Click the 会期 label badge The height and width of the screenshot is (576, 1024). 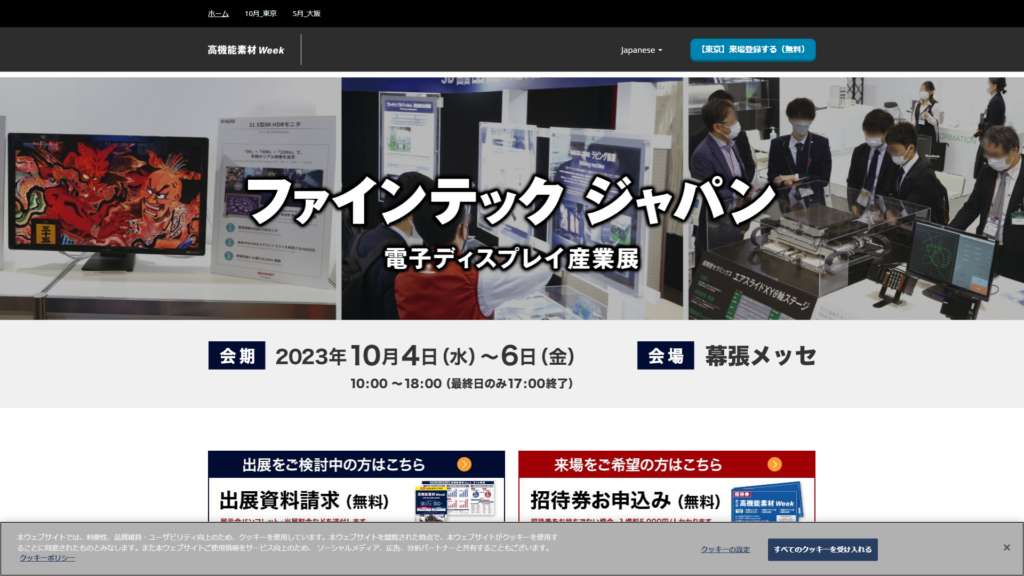(236, 356)
